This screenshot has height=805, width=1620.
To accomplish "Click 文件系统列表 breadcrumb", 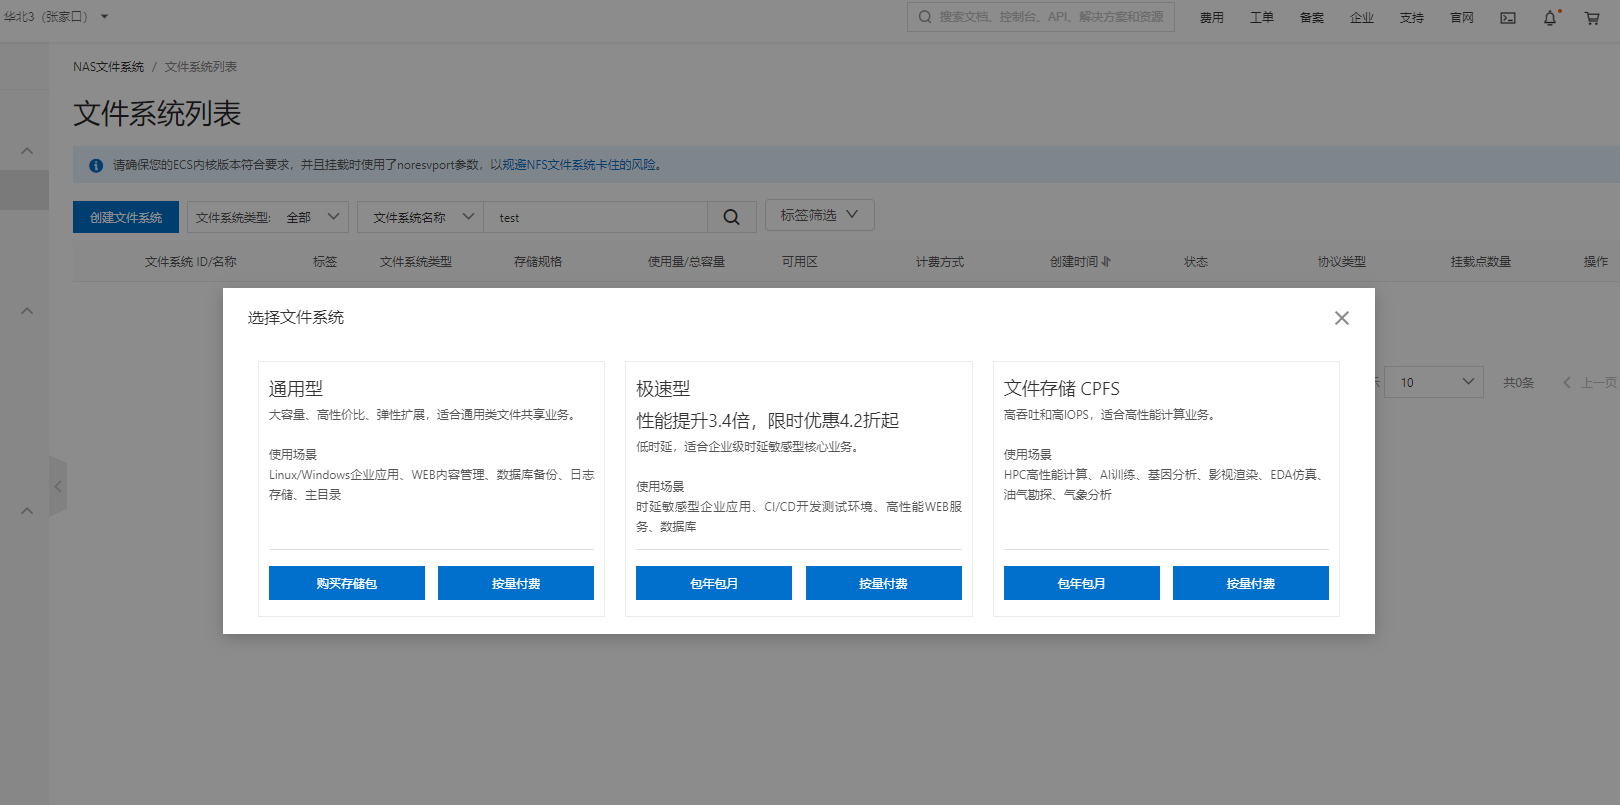I will click(x=201, y=67).
